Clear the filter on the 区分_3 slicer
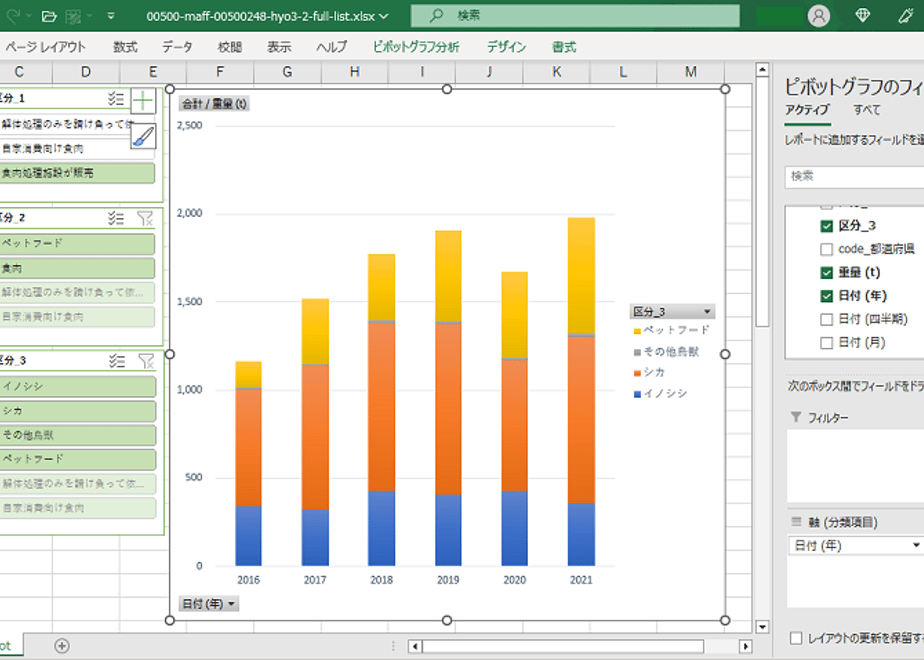This screenshot has width=924, height=660. tap(146, 361)
